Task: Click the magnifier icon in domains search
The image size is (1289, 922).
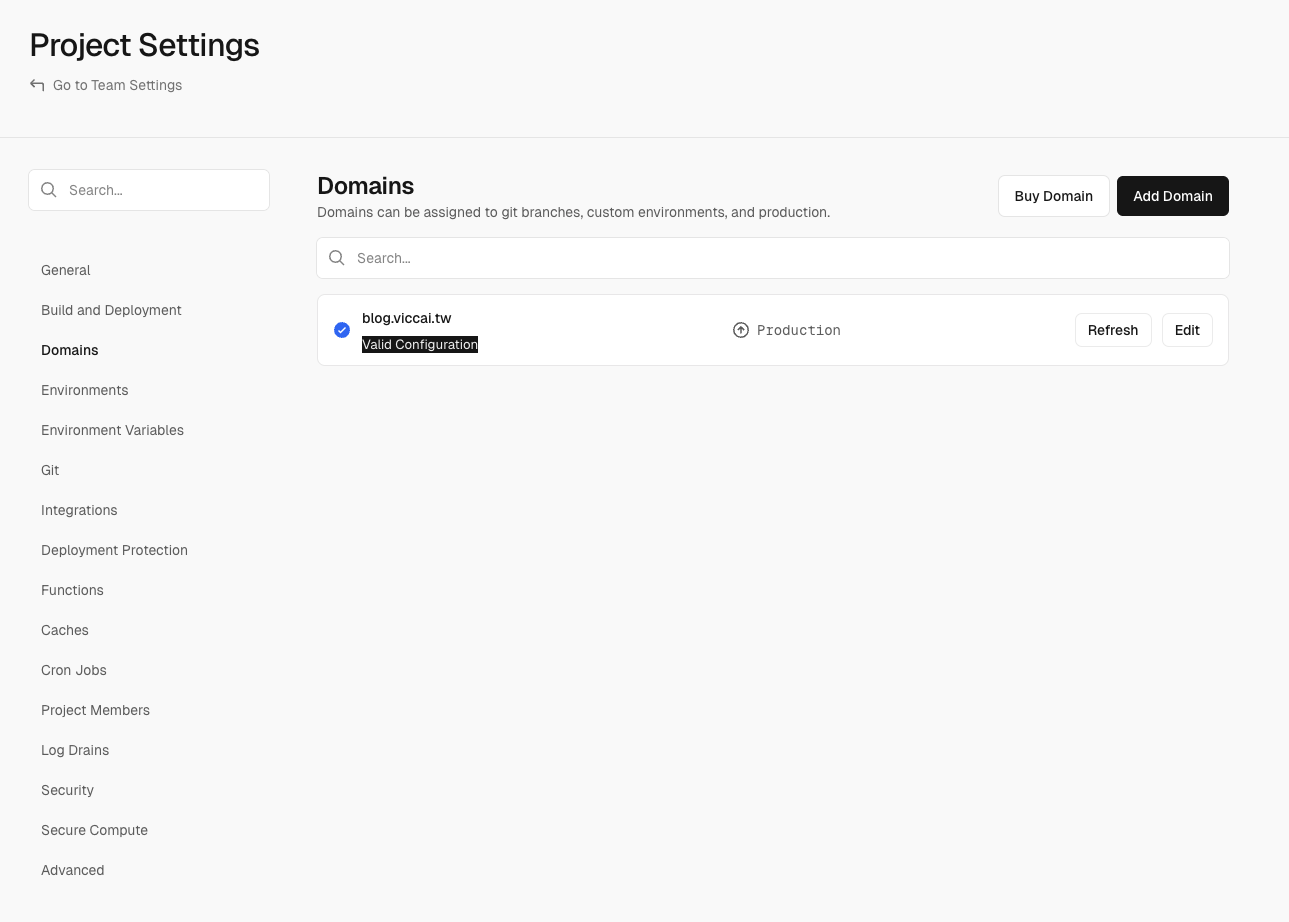Action: pos(337,258)
